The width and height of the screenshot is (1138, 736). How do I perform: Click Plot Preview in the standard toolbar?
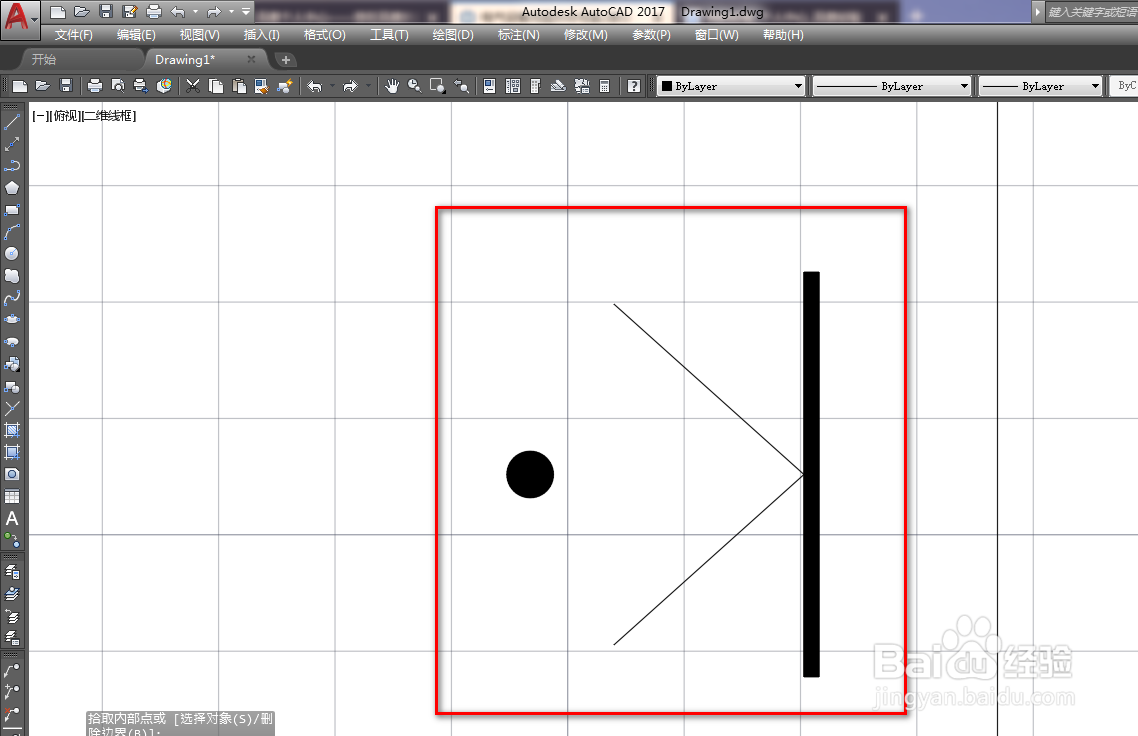[x=118, y=86]
